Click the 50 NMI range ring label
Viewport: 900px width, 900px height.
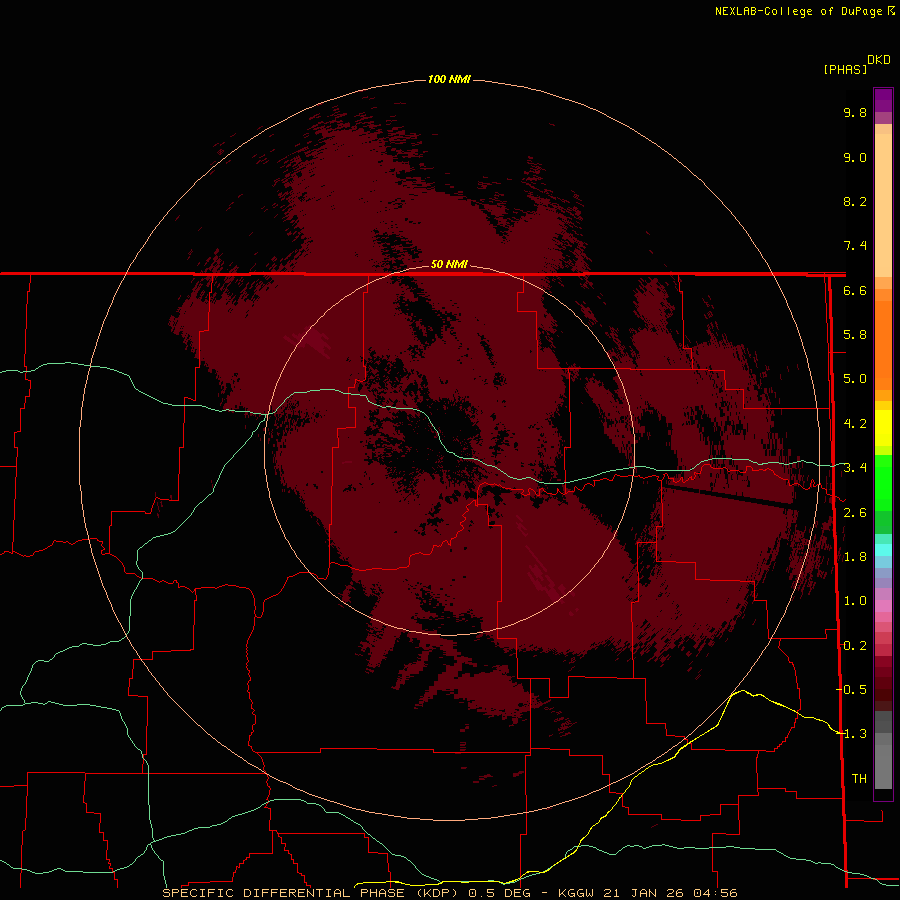449,264
